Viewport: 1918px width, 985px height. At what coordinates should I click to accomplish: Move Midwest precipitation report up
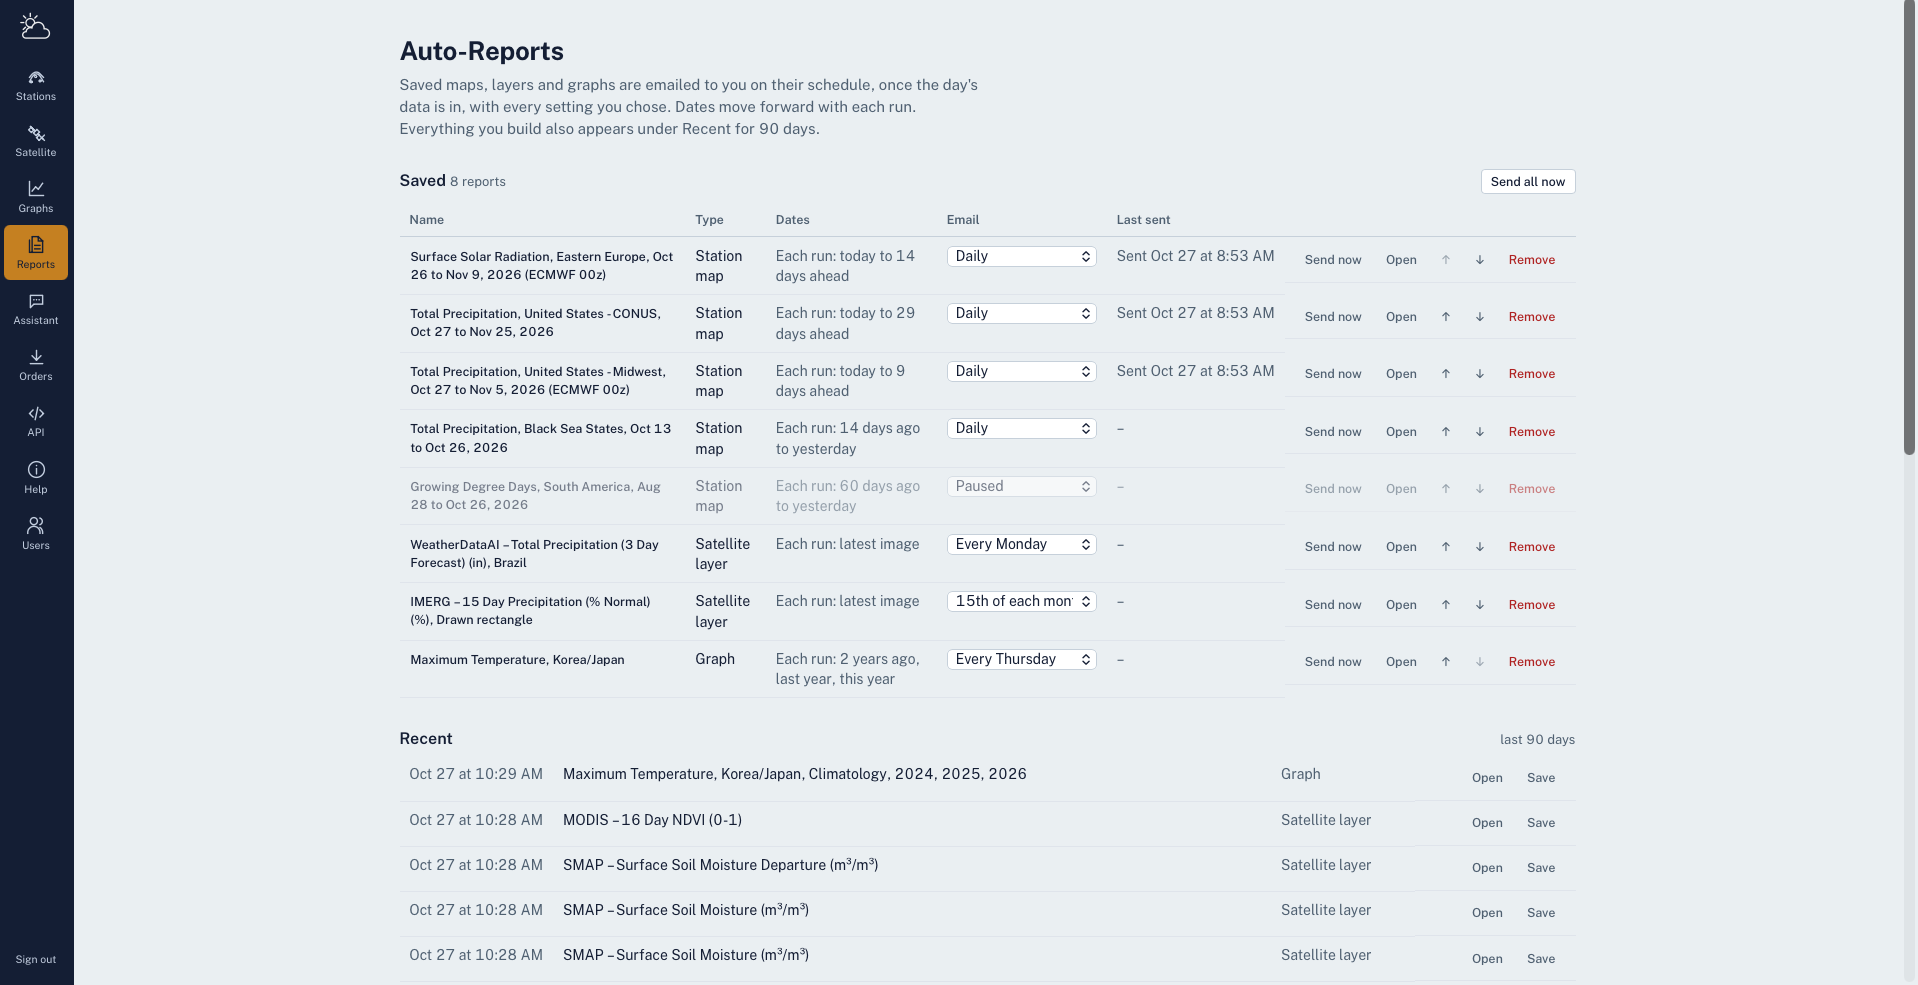pyautogui.click(x=1446, y=374)
